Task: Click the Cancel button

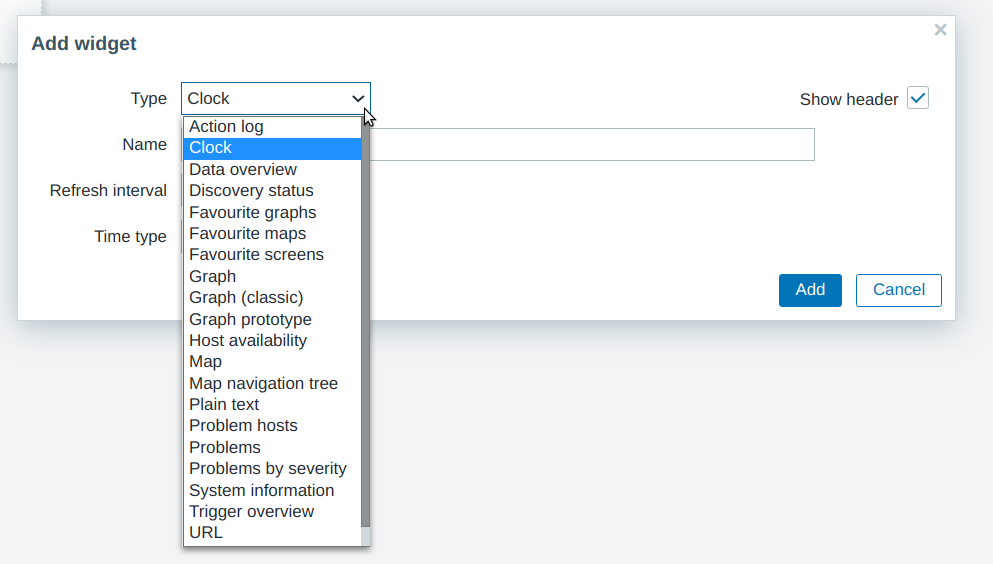Action: coord(898,290)
